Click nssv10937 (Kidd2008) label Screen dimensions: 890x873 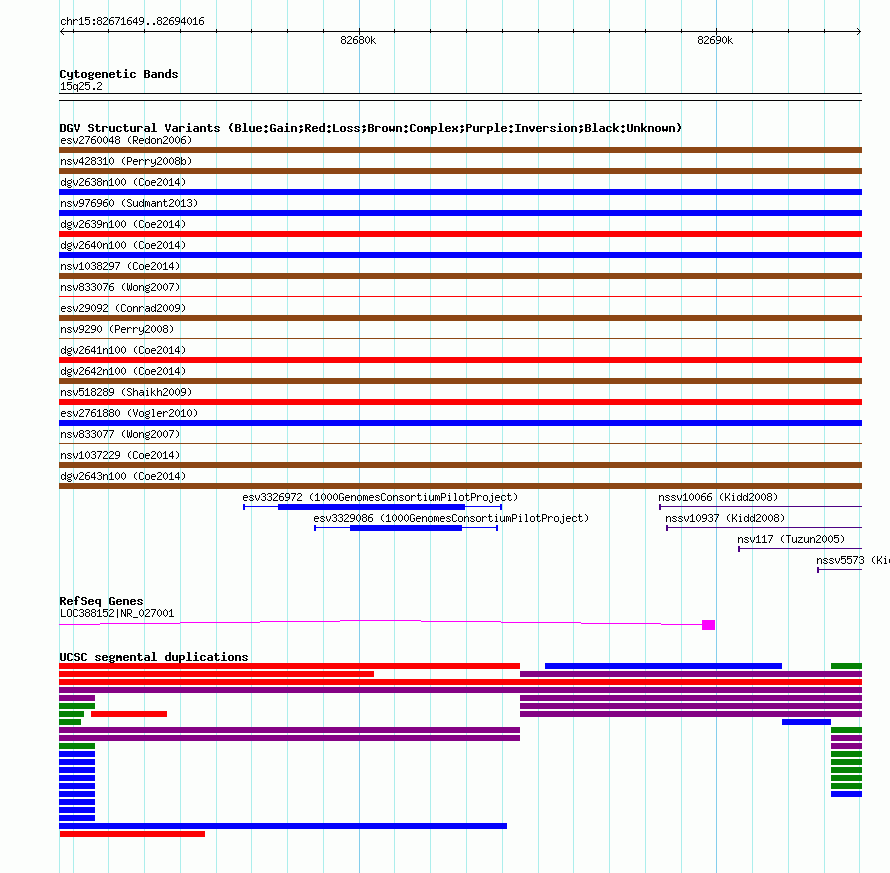[x=725, y=518]
